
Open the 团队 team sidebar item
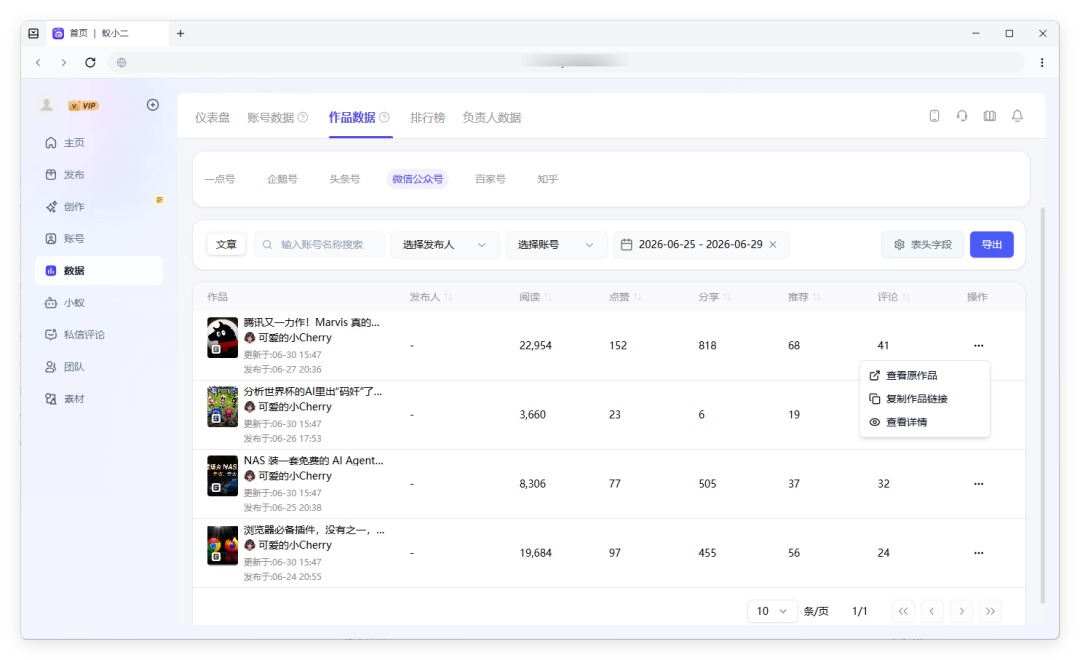[x=98, y=367]
